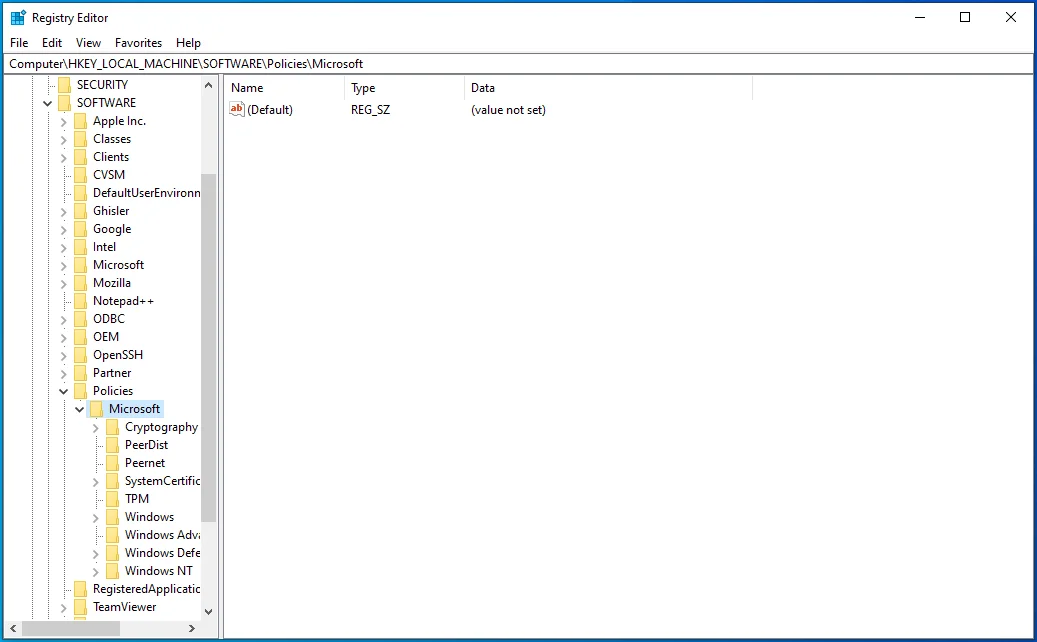Expand the Google key
Screen dimensions: 1037x642
tap(63, 229)
